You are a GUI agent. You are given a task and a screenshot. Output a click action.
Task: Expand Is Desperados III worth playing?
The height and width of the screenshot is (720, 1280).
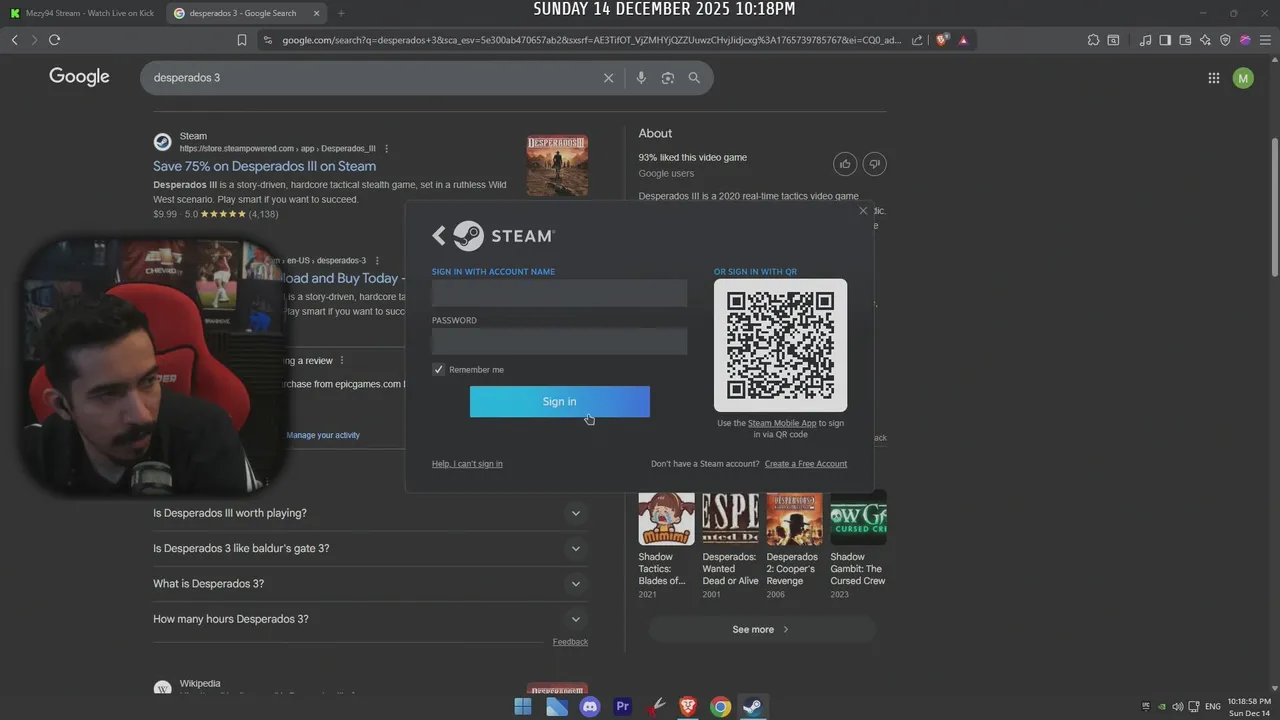368,513
